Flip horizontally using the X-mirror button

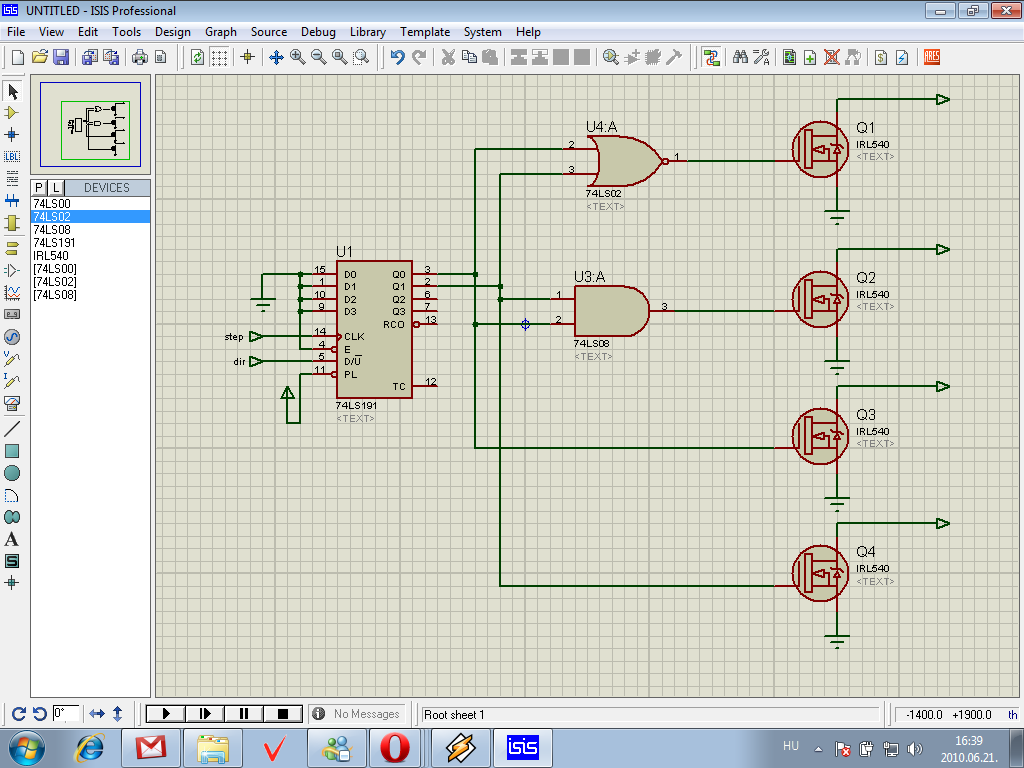(x=97, y=714)
